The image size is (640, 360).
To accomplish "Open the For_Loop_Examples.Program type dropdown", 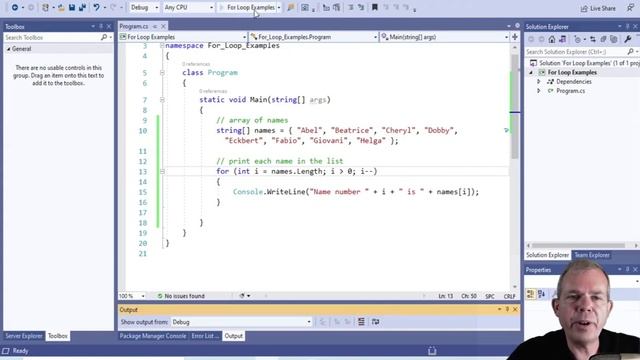I will 313,37.
